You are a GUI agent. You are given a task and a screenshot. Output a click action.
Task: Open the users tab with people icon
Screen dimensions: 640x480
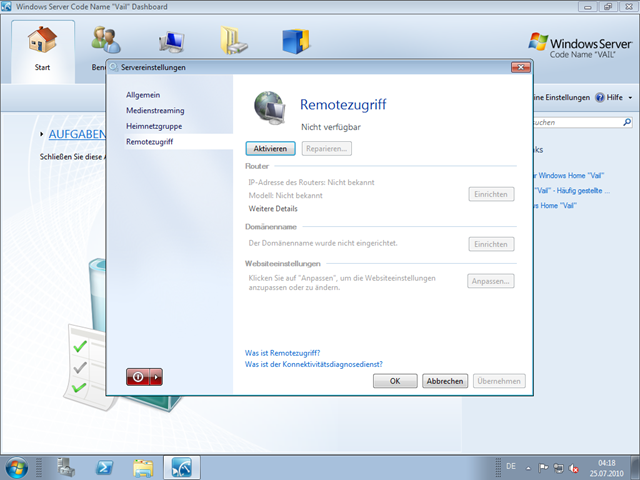(x=106, y=40)
